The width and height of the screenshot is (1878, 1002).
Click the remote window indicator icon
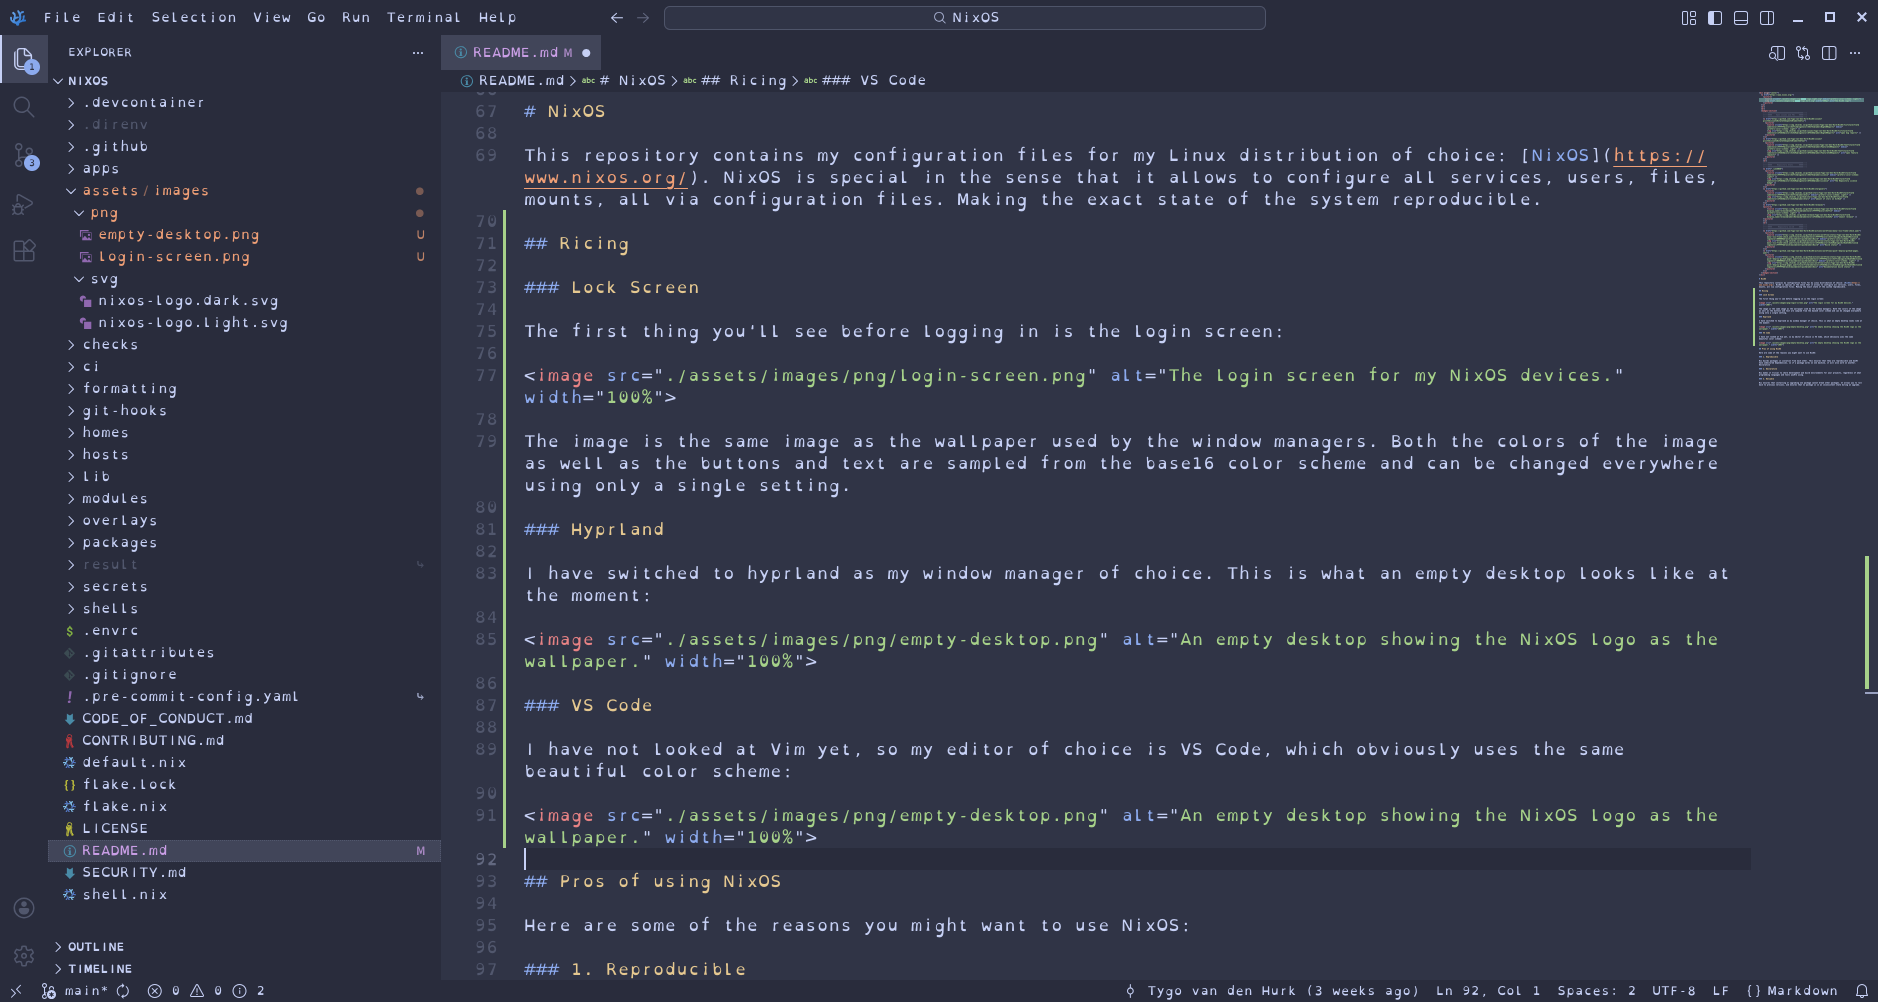coord(16,991)
